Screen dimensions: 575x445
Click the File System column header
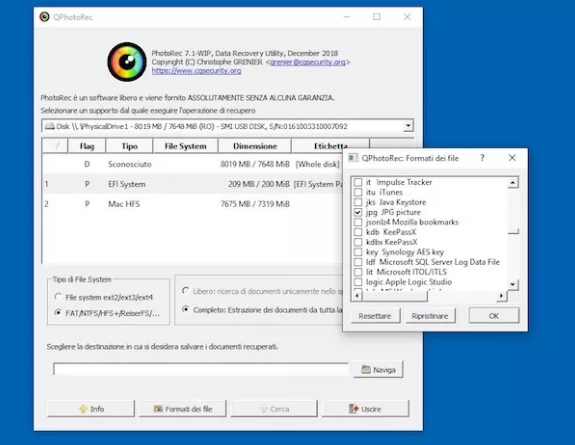186,146
